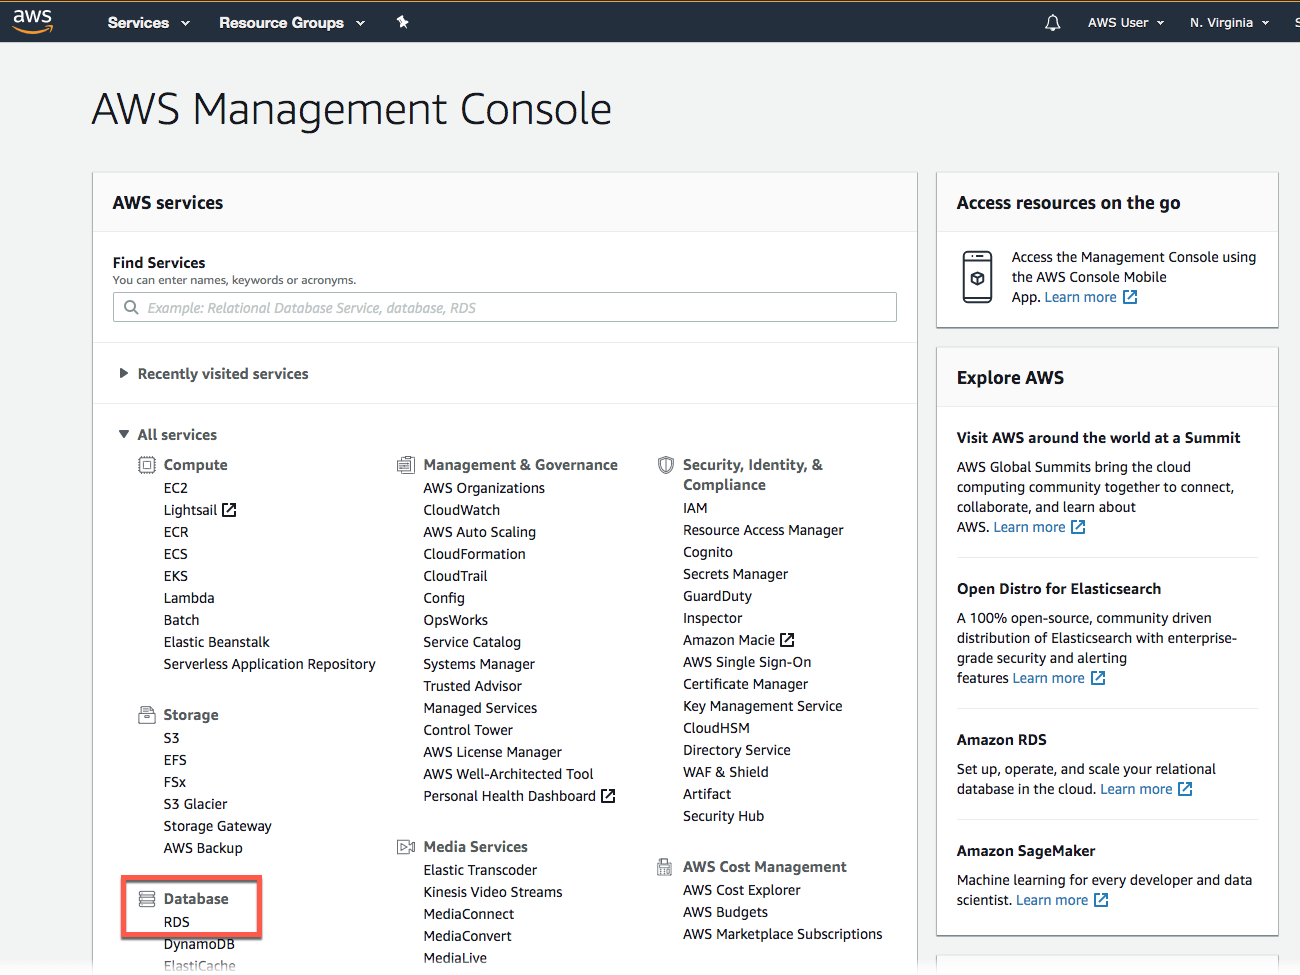Screen dimensions: 1300x975
Task: Click the Media Services category icon
Action: click(x=405, y=847)
